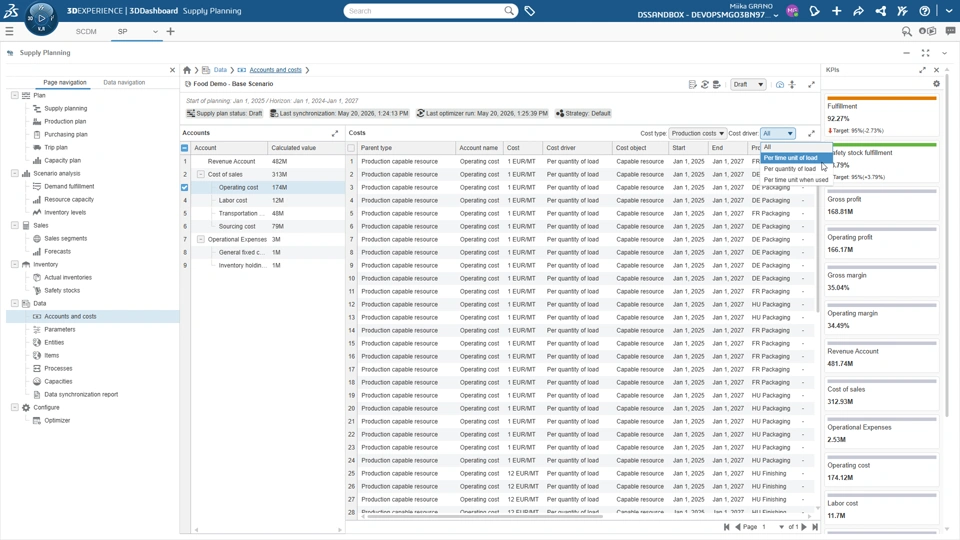Open the SP tab dropdown arrow

[x=155, y=31]
